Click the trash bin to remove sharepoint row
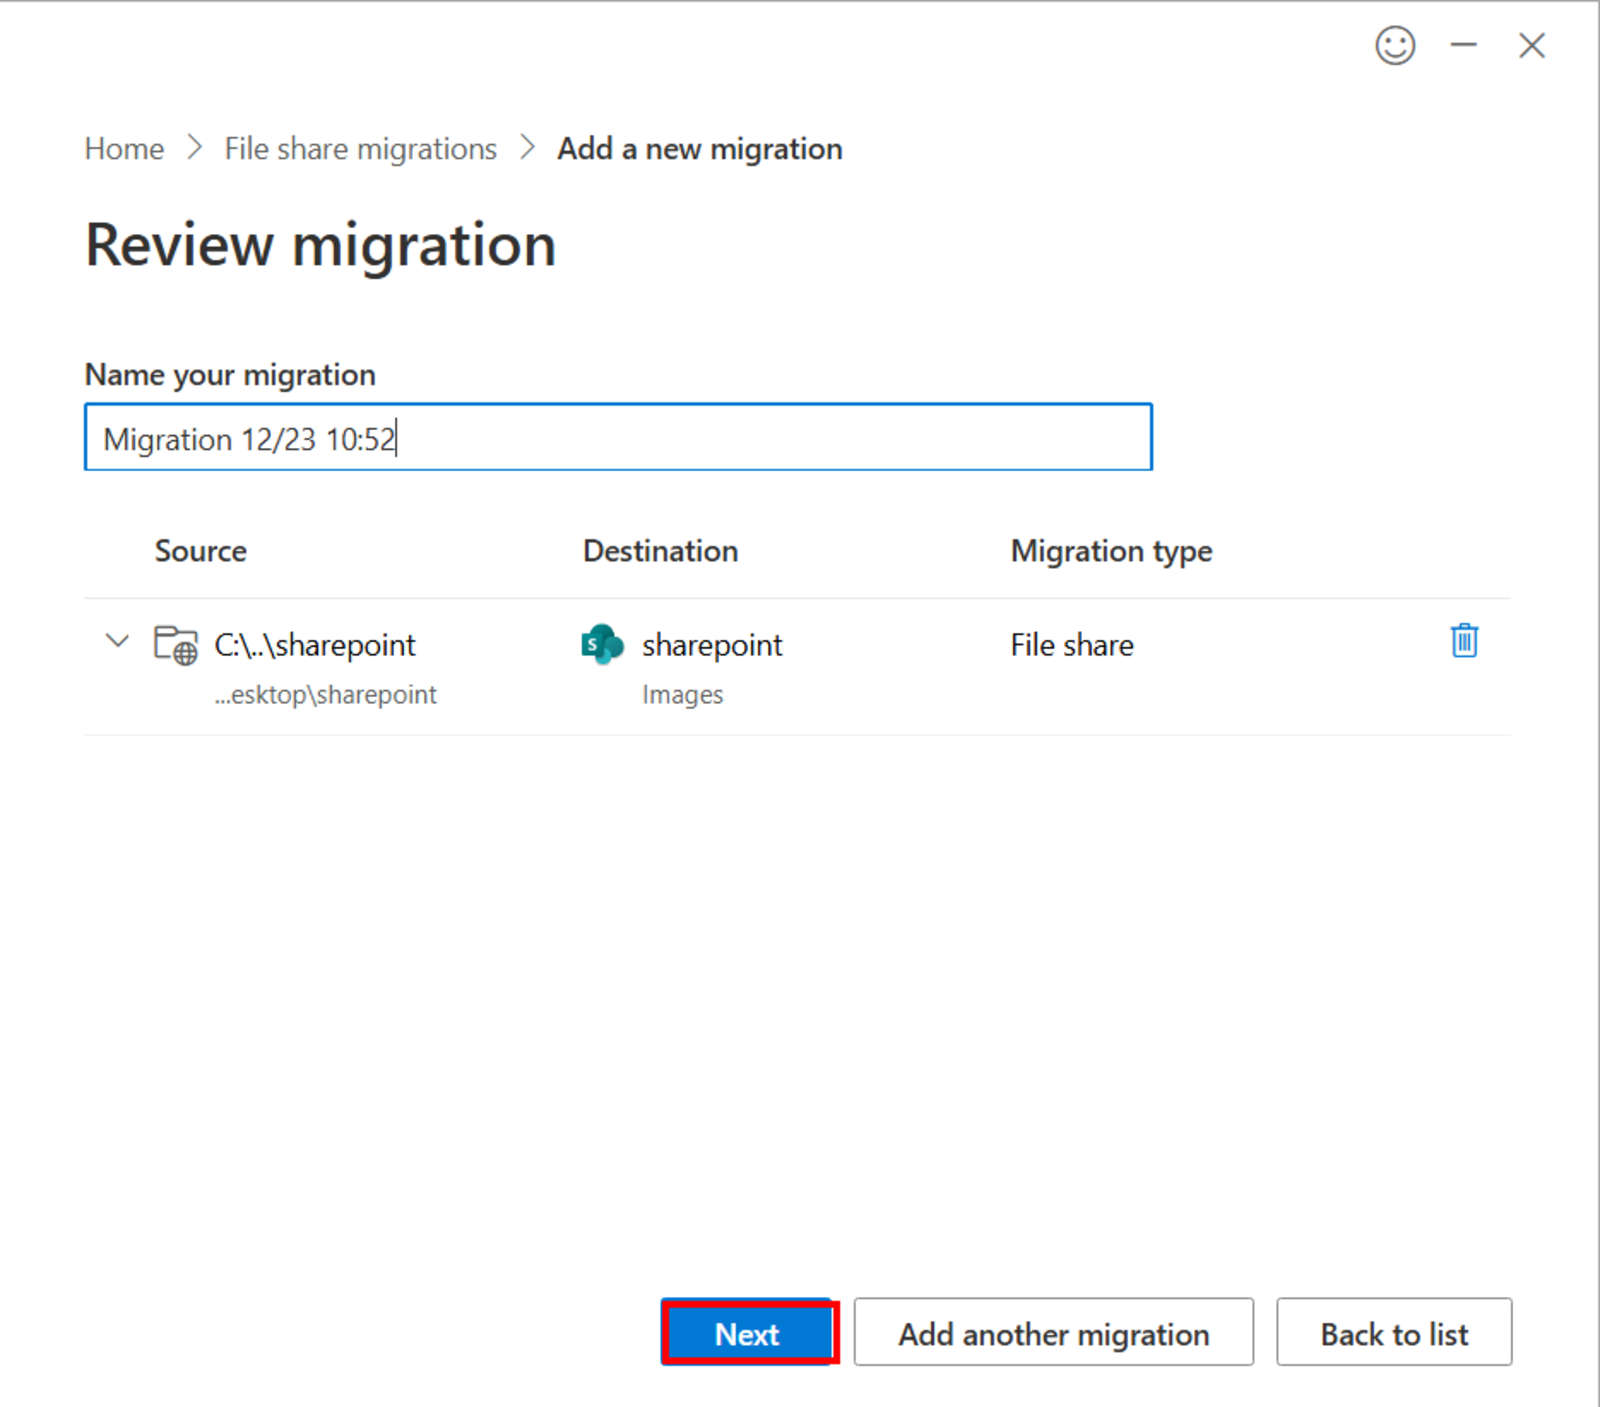1600x1407 pixels. point(1463,641)
